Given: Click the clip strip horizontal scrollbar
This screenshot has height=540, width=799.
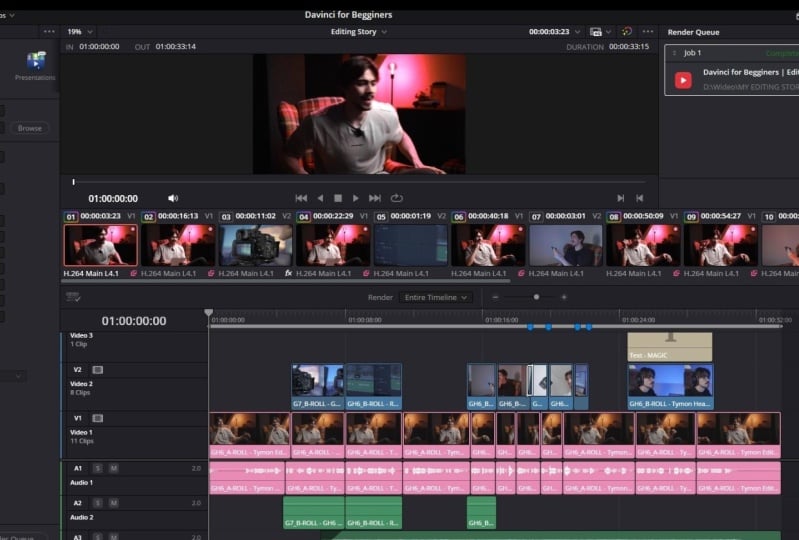Looking at the screenshot, I should click(286, 281).
